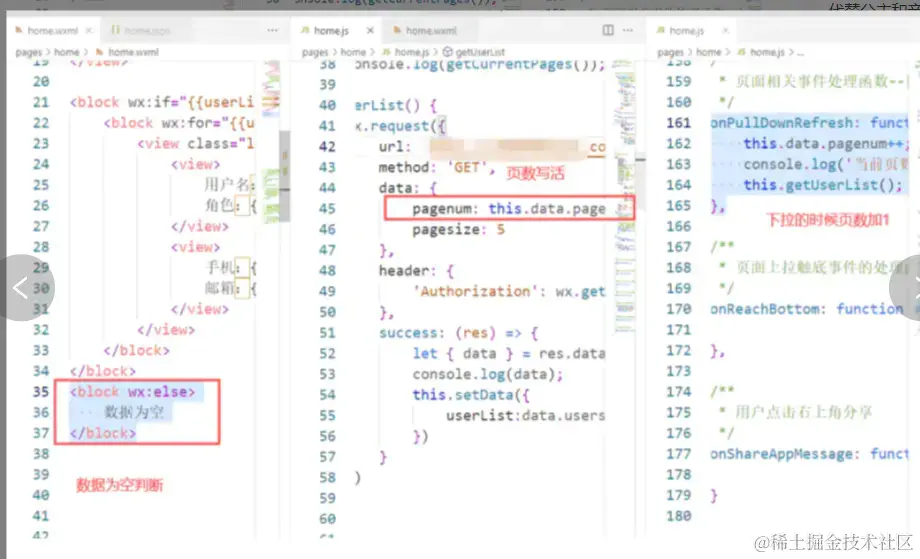920x559 pixels.
Task: Click JSON file icon on home.json tab
Action: (x=116, y=30)
